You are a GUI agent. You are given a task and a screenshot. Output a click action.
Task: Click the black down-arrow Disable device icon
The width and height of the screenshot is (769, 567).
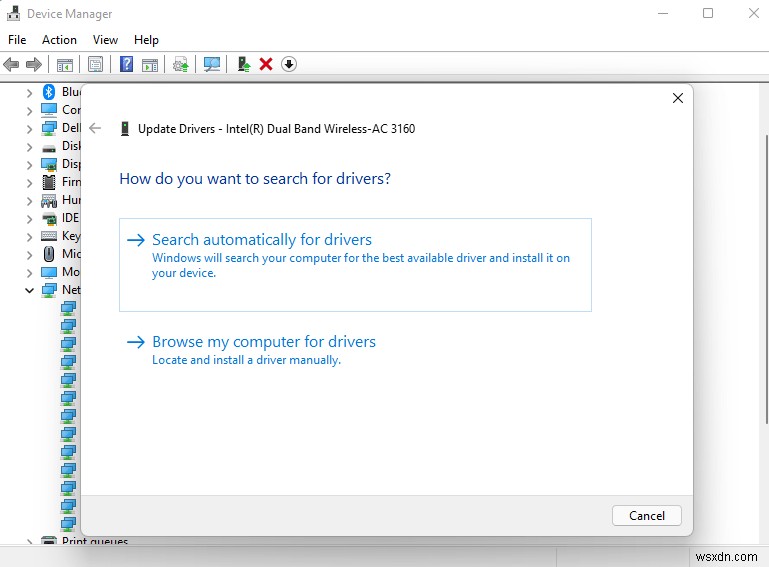[x=289, y=64]
